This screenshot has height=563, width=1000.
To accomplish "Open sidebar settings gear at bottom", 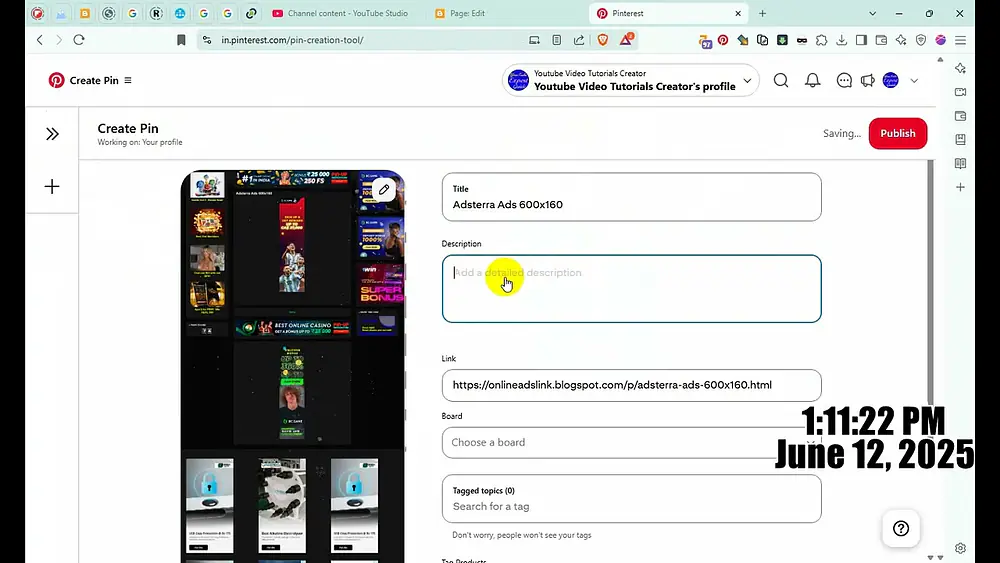I will (960, 548).
